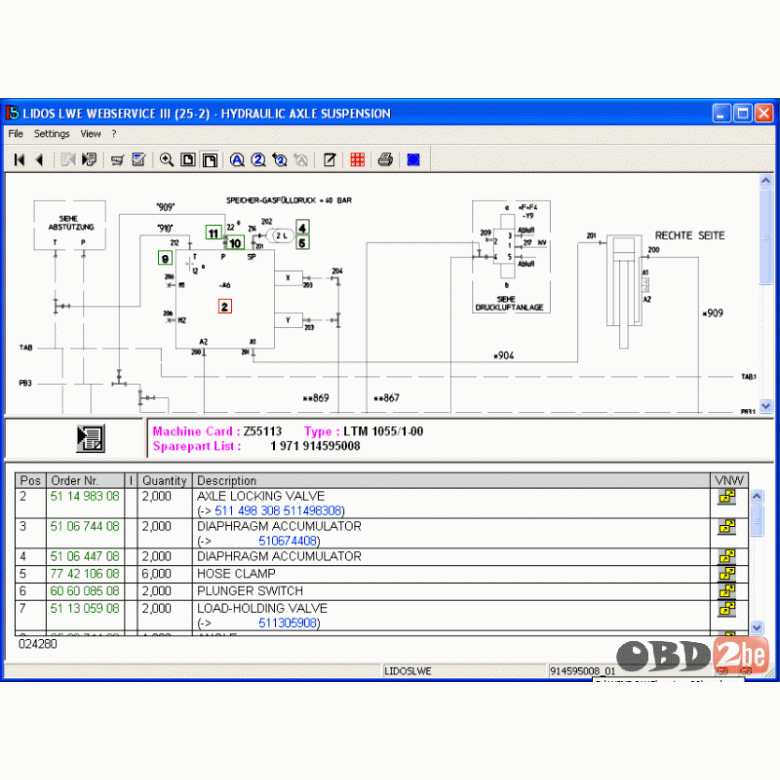This screenshot has width=780, height=780.
Task: Click order number 51 14 983 08
Action: click(85, 496)
